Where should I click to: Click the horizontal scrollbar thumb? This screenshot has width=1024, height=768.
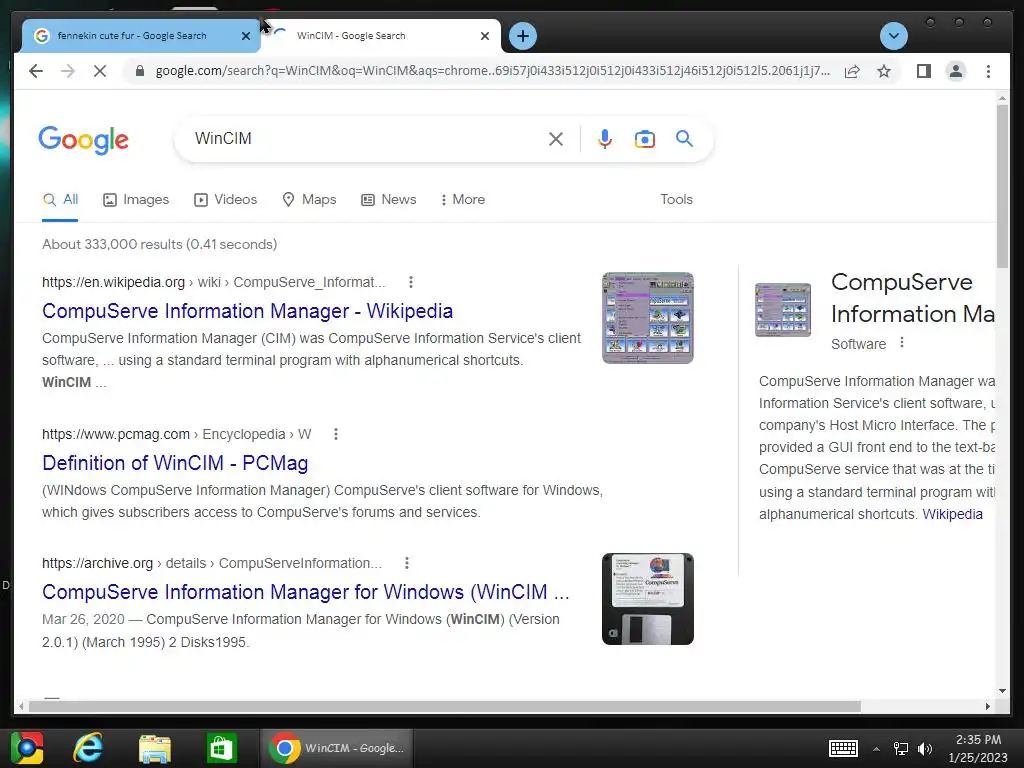(444, 706)
